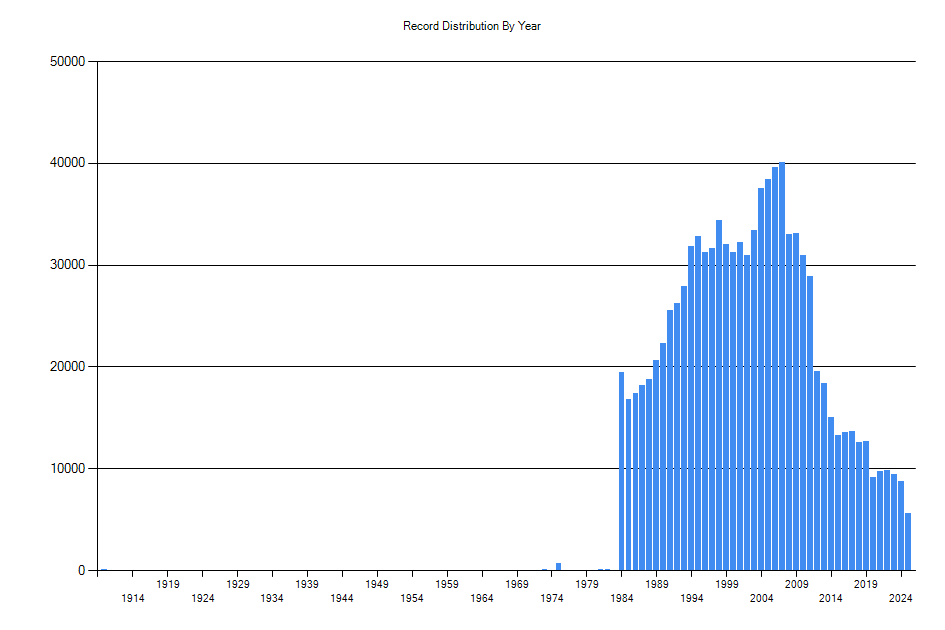This screenshot has height=630, width=945.
Task: Click the 0 label on the y-axis
Action: point(83,571)
